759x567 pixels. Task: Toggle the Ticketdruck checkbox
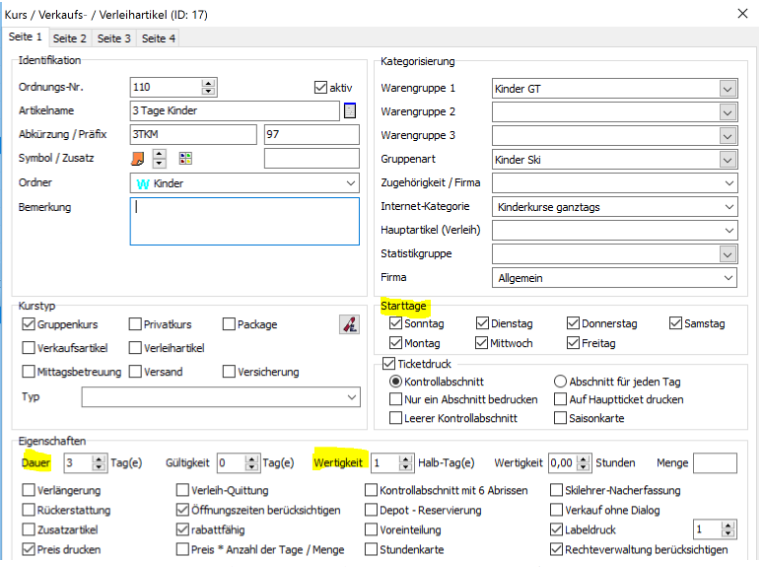pos(388,363)
